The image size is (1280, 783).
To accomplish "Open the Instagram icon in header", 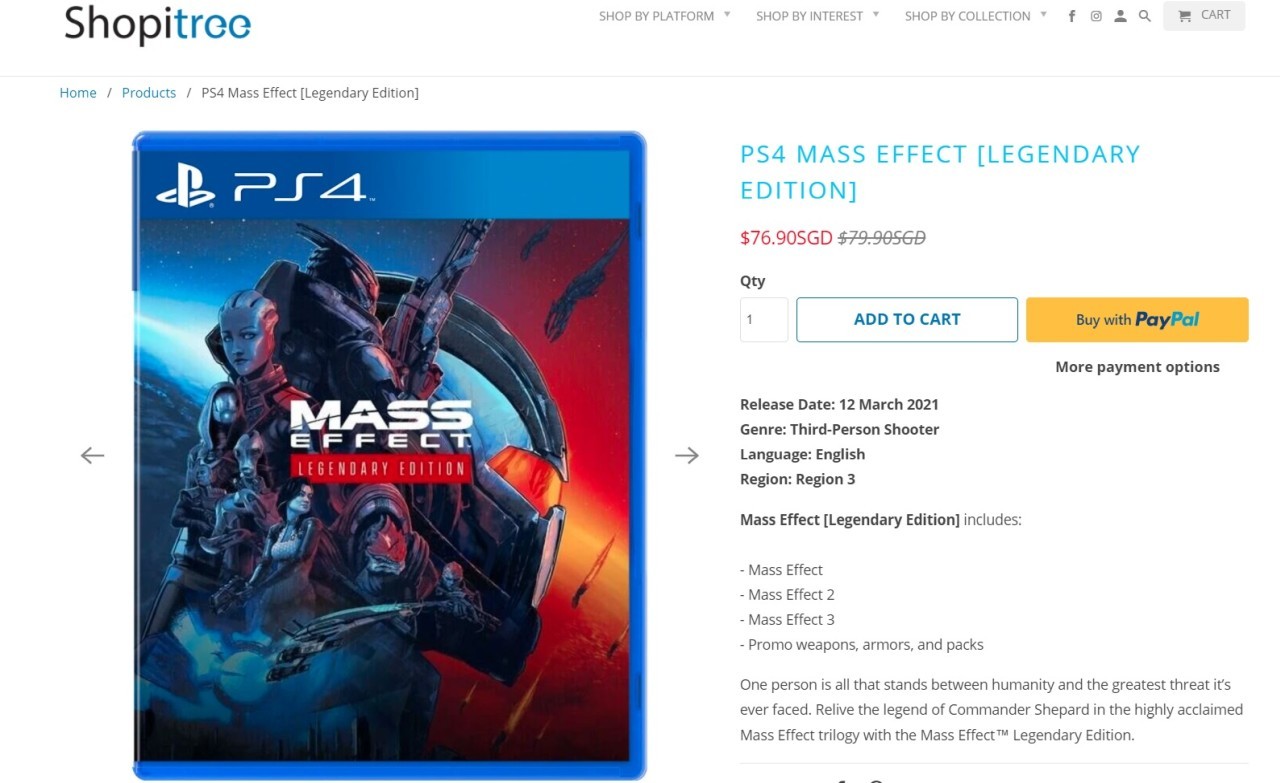I will (x=1096, y=16).
